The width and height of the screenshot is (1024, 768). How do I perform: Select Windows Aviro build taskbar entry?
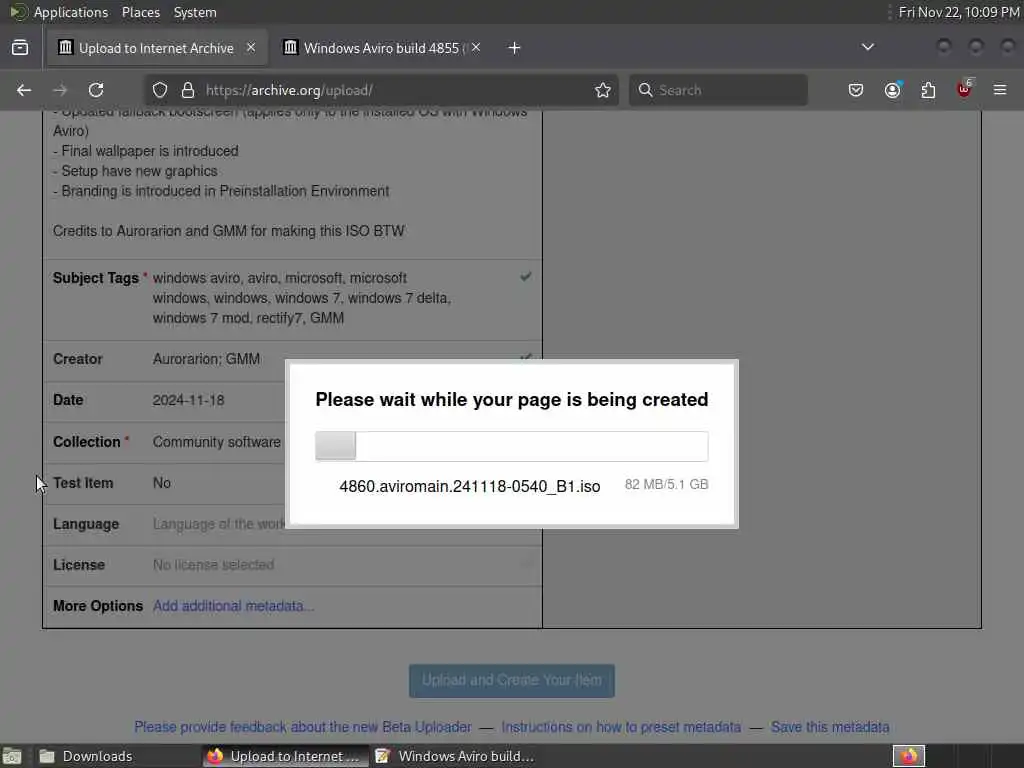point(455,756)
